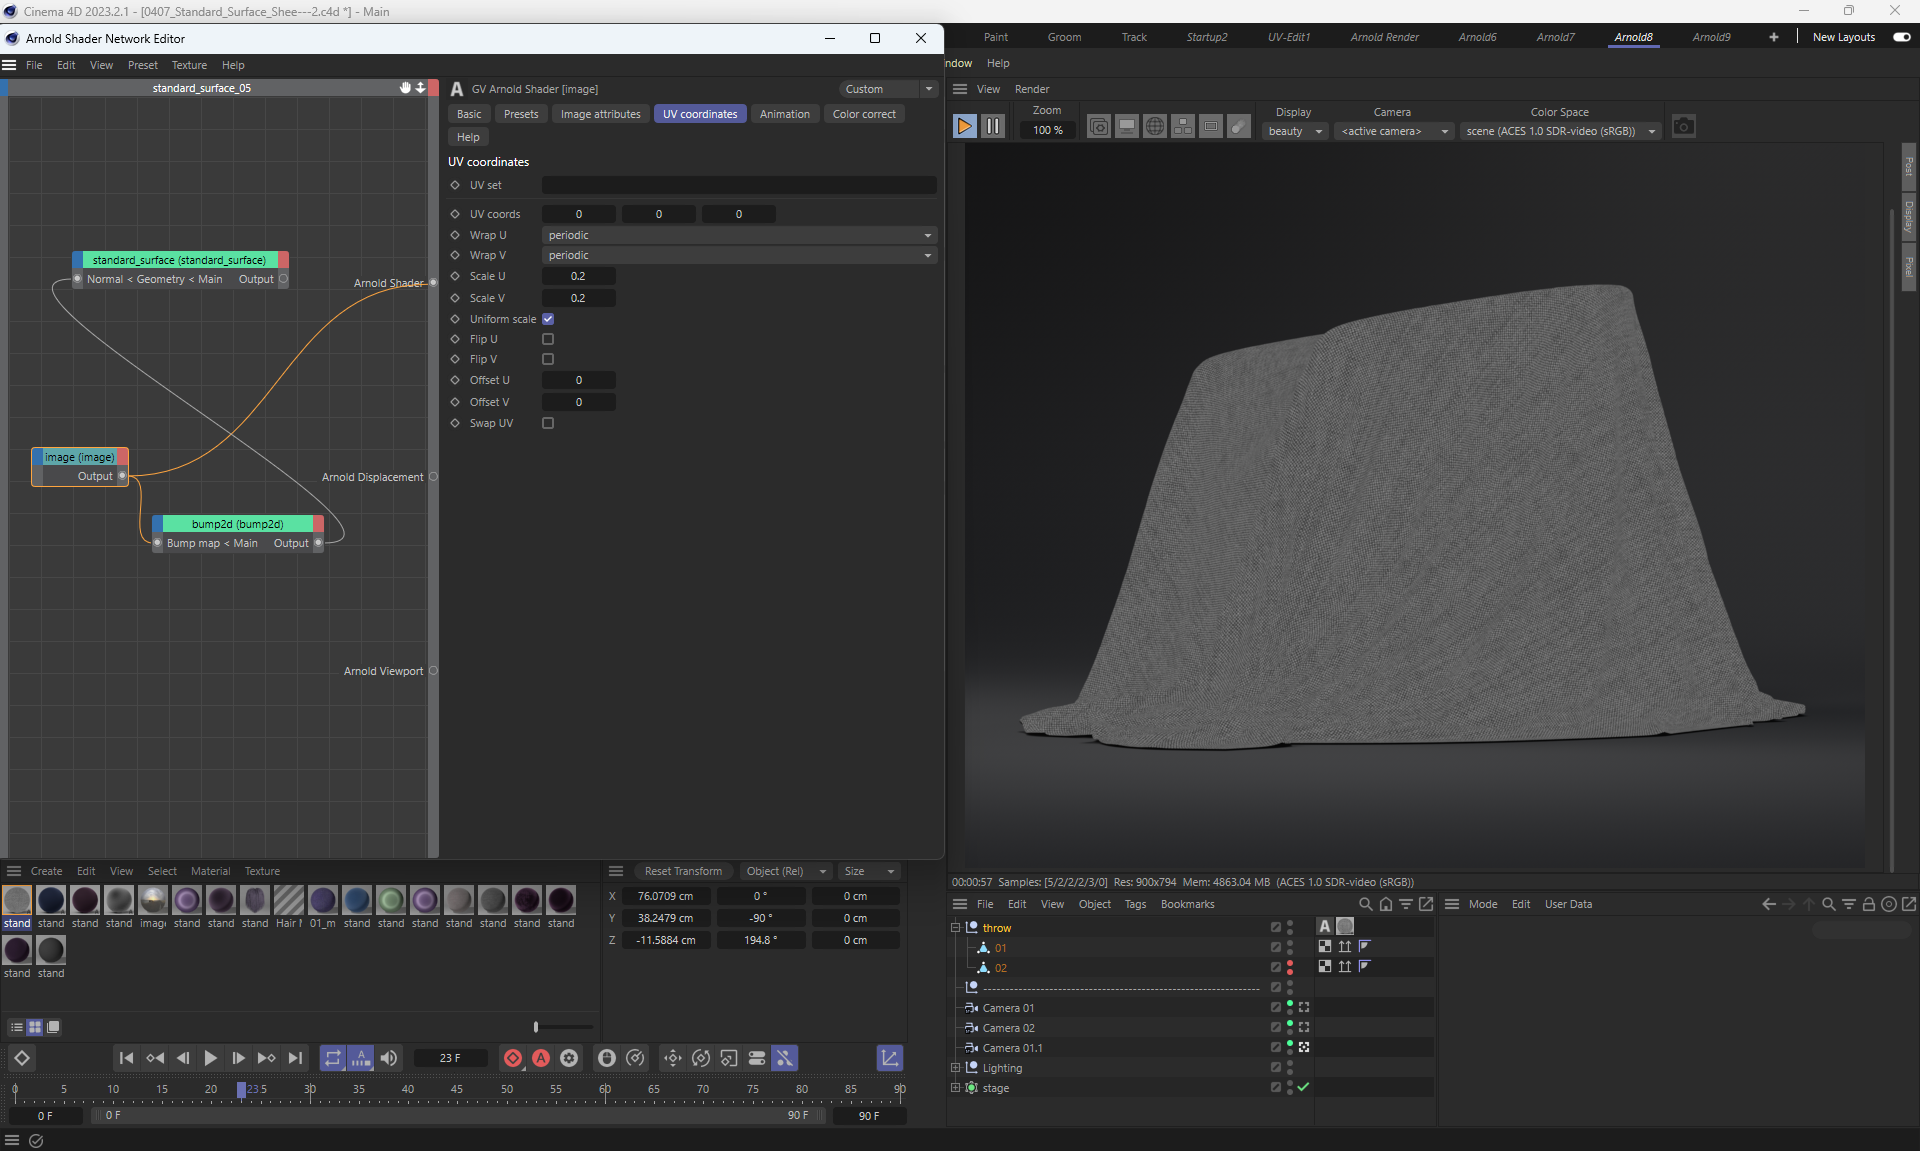Go to end of animation
The width and height of the screenshot is (1920, 1151).
[x=295, y=1058]
